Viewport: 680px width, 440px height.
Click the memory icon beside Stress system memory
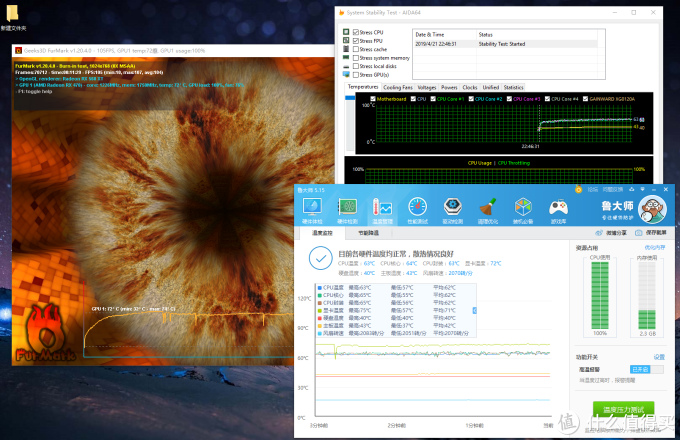pos(346,57)
